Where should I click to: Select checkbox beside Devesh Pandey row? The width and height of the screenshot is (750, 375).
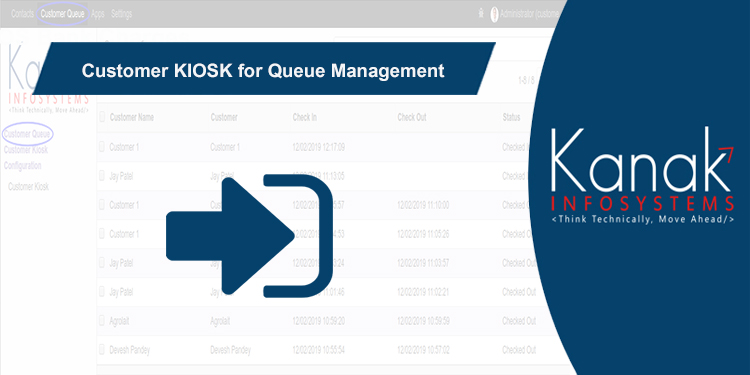102,350
